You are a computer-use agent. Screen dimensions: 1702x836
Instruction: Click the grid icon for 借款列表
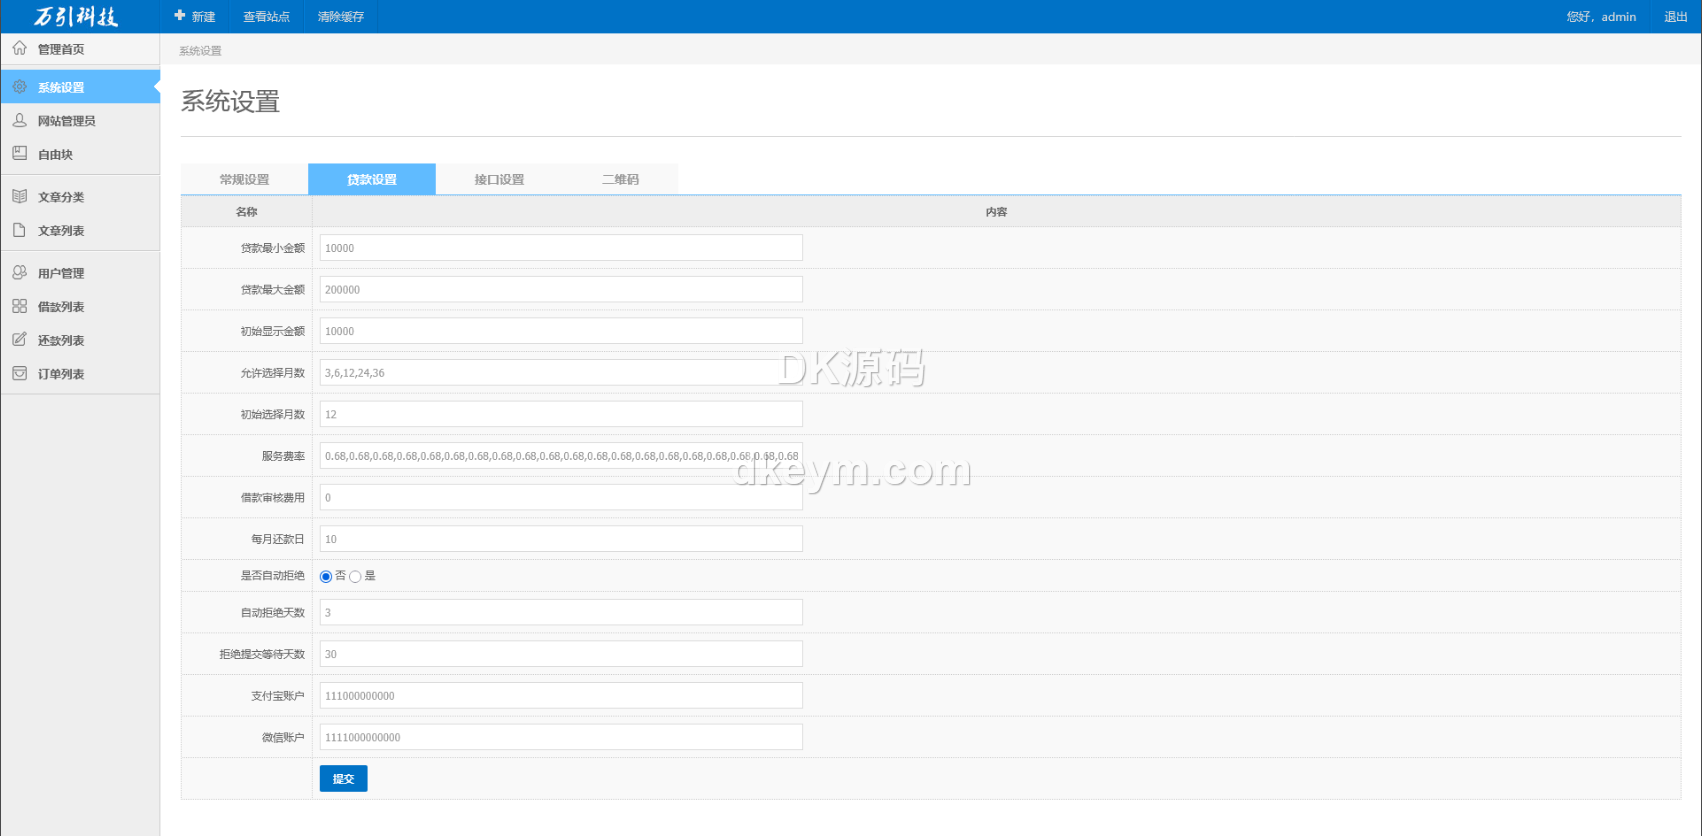coord(19,306)
